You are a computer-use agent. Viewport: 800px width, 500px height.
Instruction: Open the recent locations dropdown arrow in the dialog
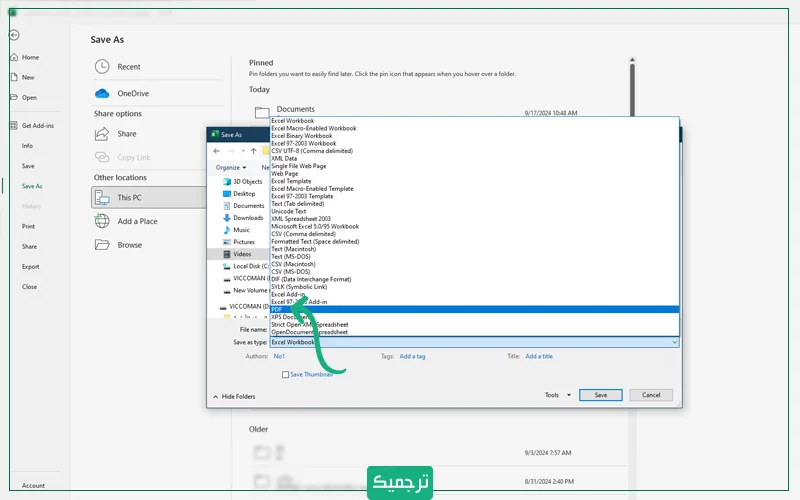(243, 151)
